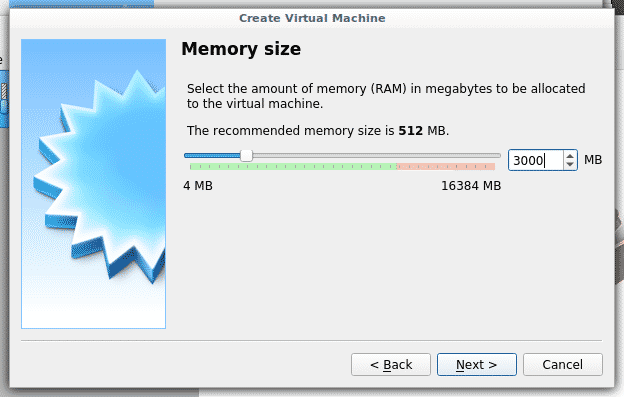Click the red zone of memory scale
Viewport: 624px width, 397px height.
[446, 166]
